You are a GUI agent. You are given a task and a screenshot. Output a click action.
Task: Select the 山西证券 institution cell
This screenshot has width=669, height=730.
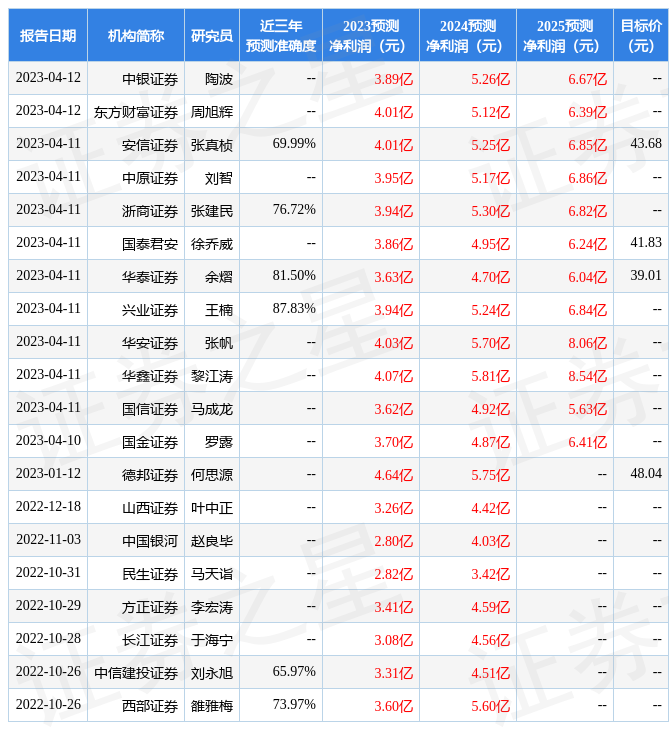pyautogui.click(x=136, y=508)
